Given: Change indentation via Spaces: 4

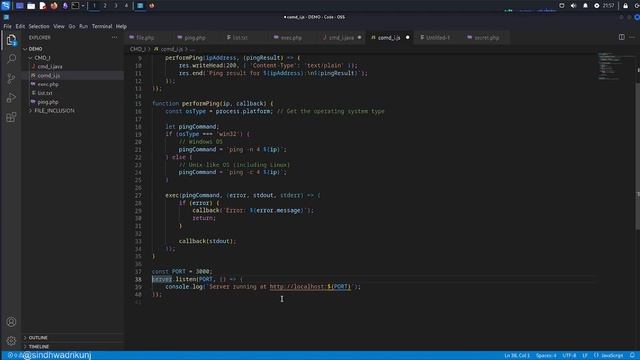Looking at the screenshot, I should (546, 356).
